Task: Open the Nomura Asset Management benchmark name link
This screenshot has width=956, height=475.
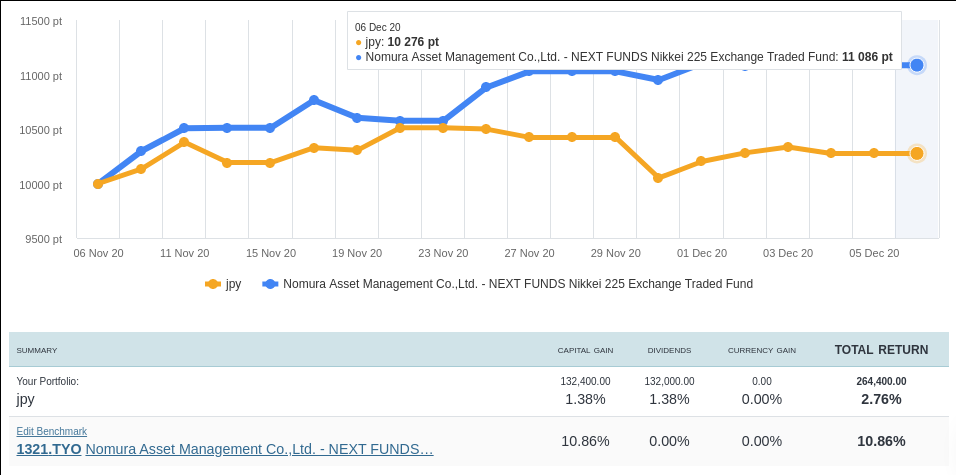Action: coord(259,449)
